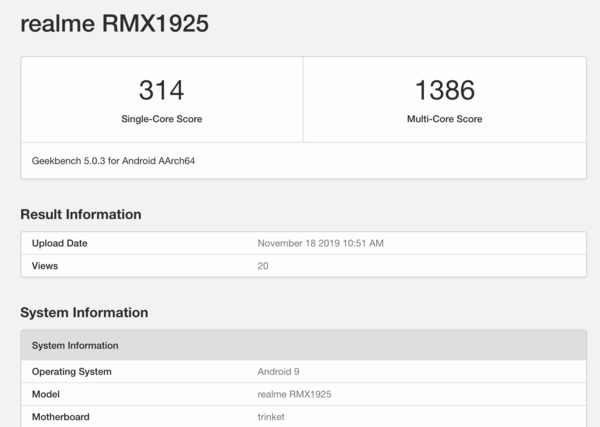Select the 'Android 9' value
This screenshot has height=427, width=600.
[x=278, y=372]
